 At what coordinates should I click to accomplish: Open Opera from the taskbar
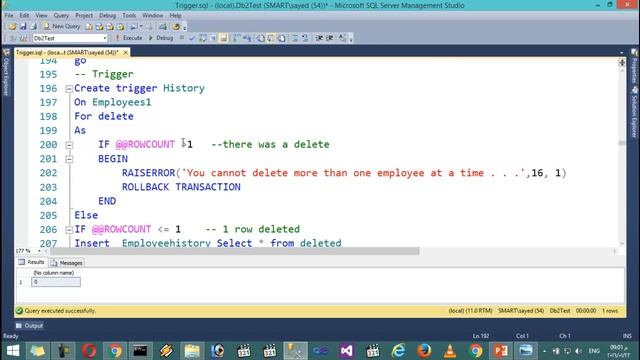(89, 351)
